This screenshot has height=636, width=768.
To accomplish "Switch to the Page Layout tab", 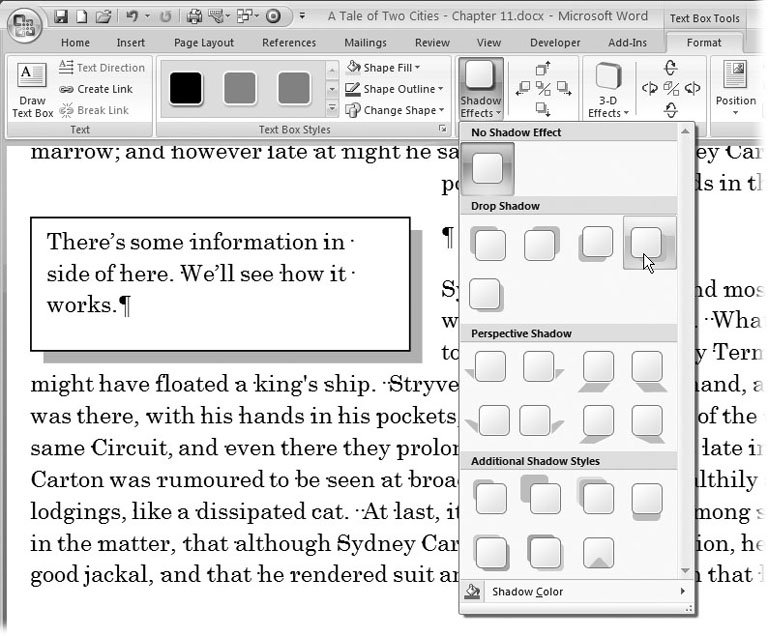I will [203, 43].
